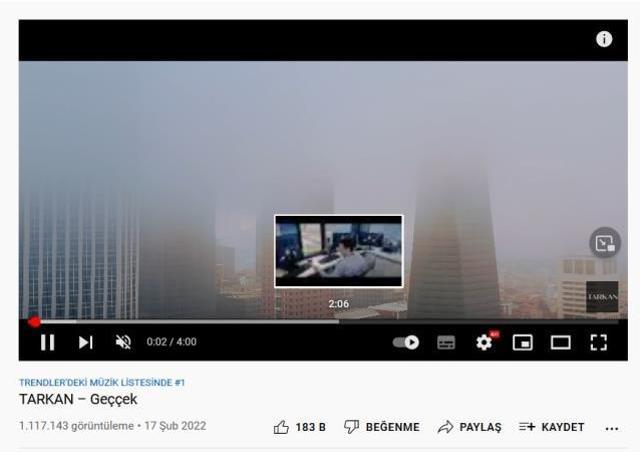The height and width of the screenshot is (452, 640).
Task: Click the TARKAN channel watermark
Action: pyautogui.click(x=602, y=296)
